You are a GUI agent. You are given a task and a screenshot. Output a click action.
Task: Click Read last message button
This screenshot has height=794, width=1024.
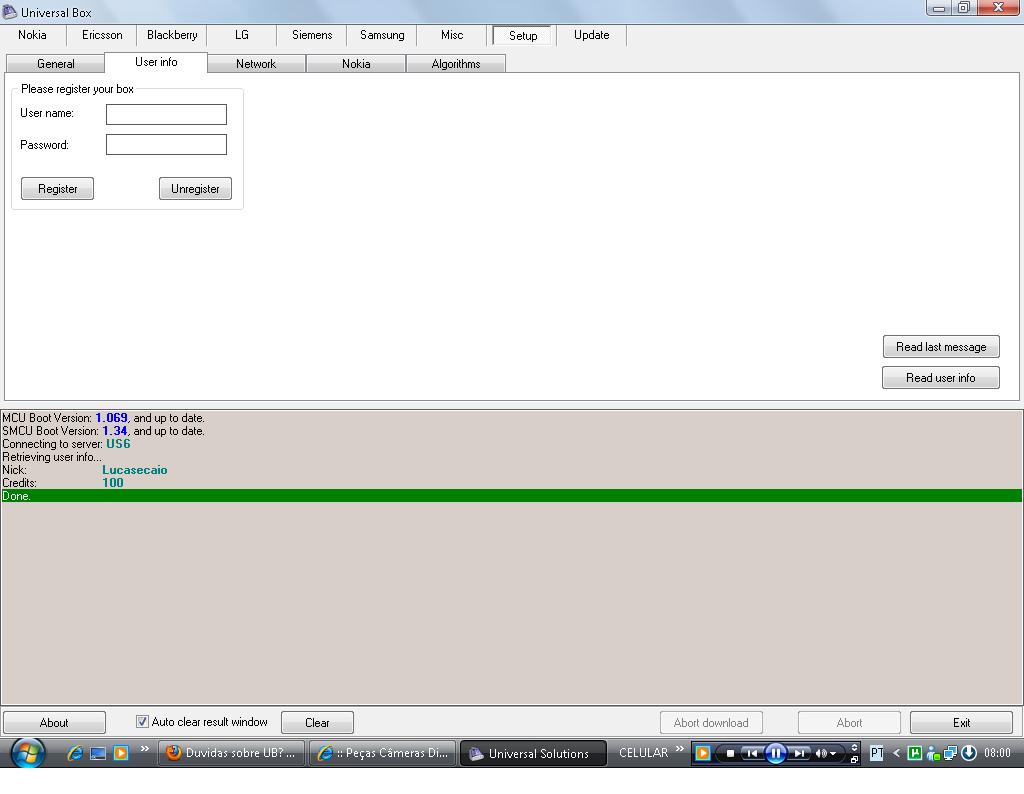tap(941, 347)
